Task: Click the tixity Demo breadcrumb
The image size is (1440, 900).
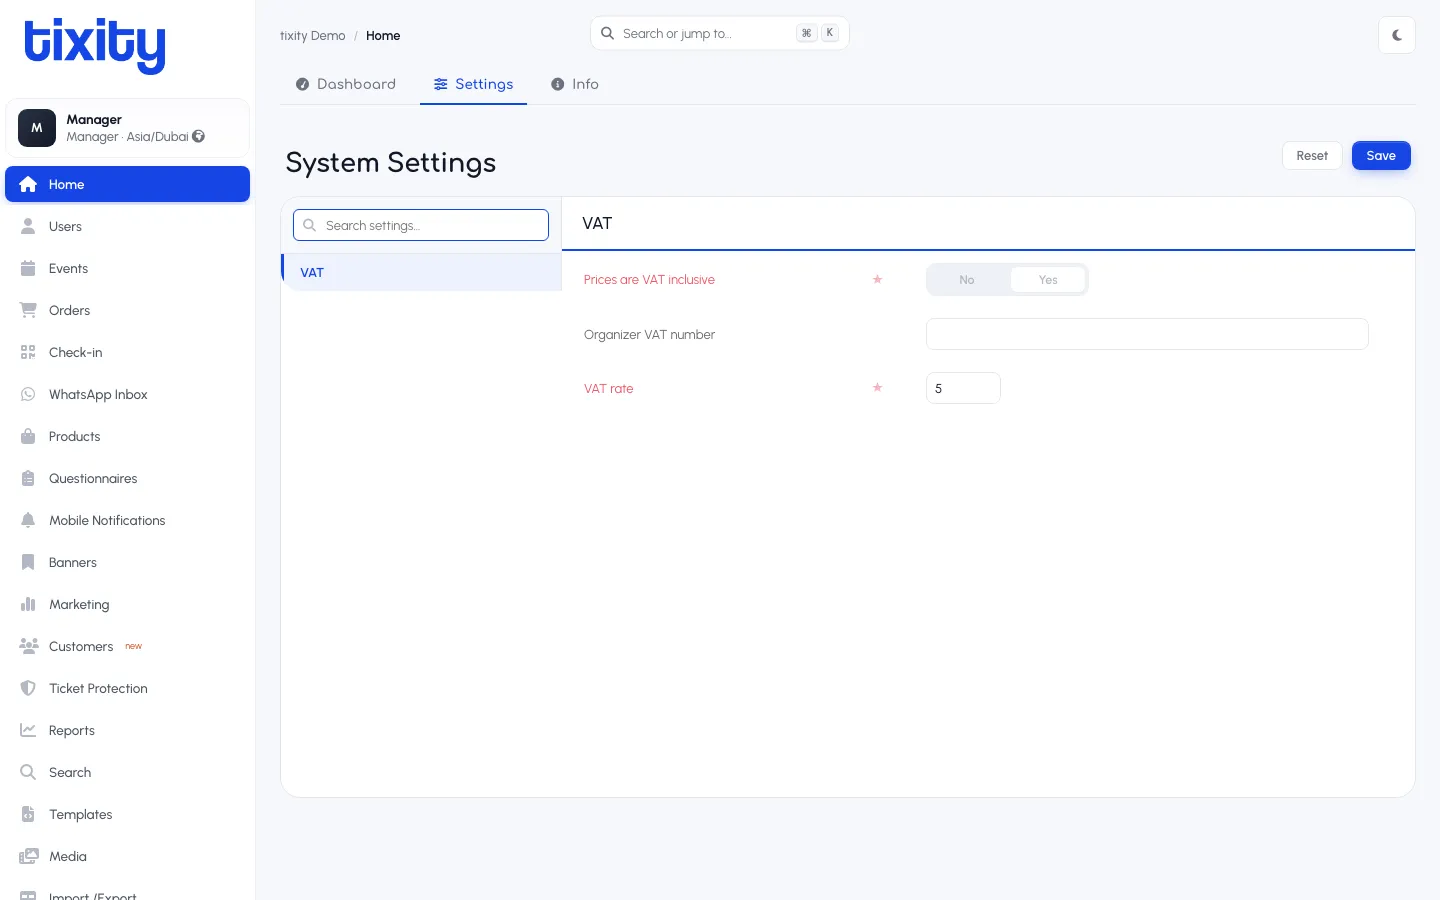Action: point(313,36)
